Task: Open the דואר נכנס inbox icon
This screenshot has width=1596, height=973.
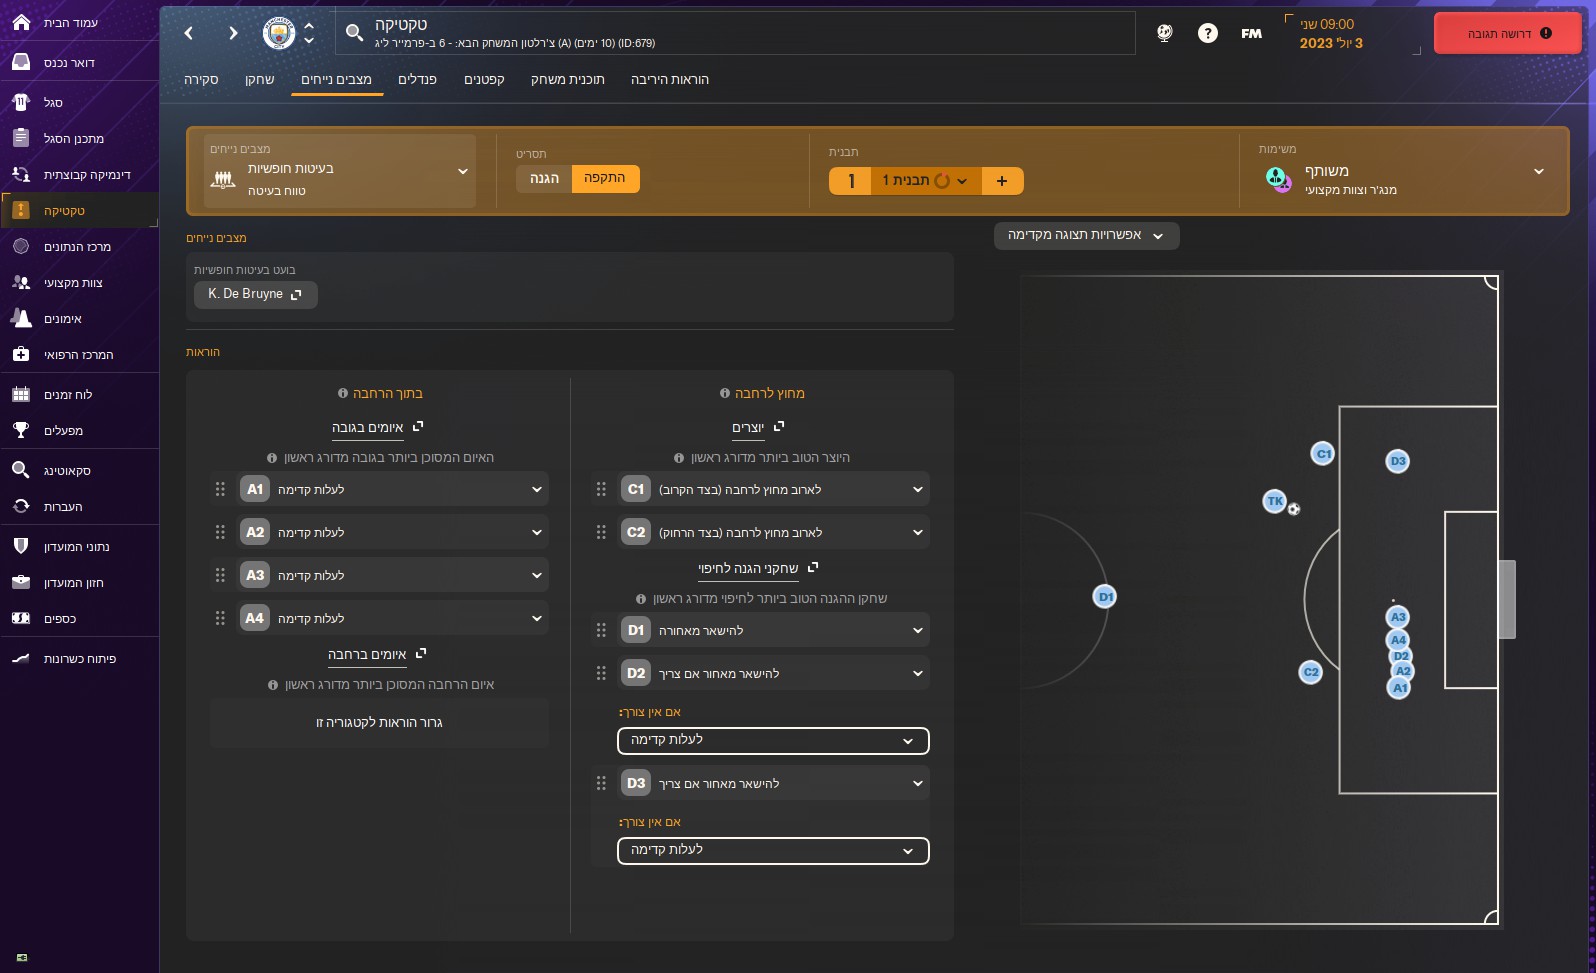Action: click(21, 62)
